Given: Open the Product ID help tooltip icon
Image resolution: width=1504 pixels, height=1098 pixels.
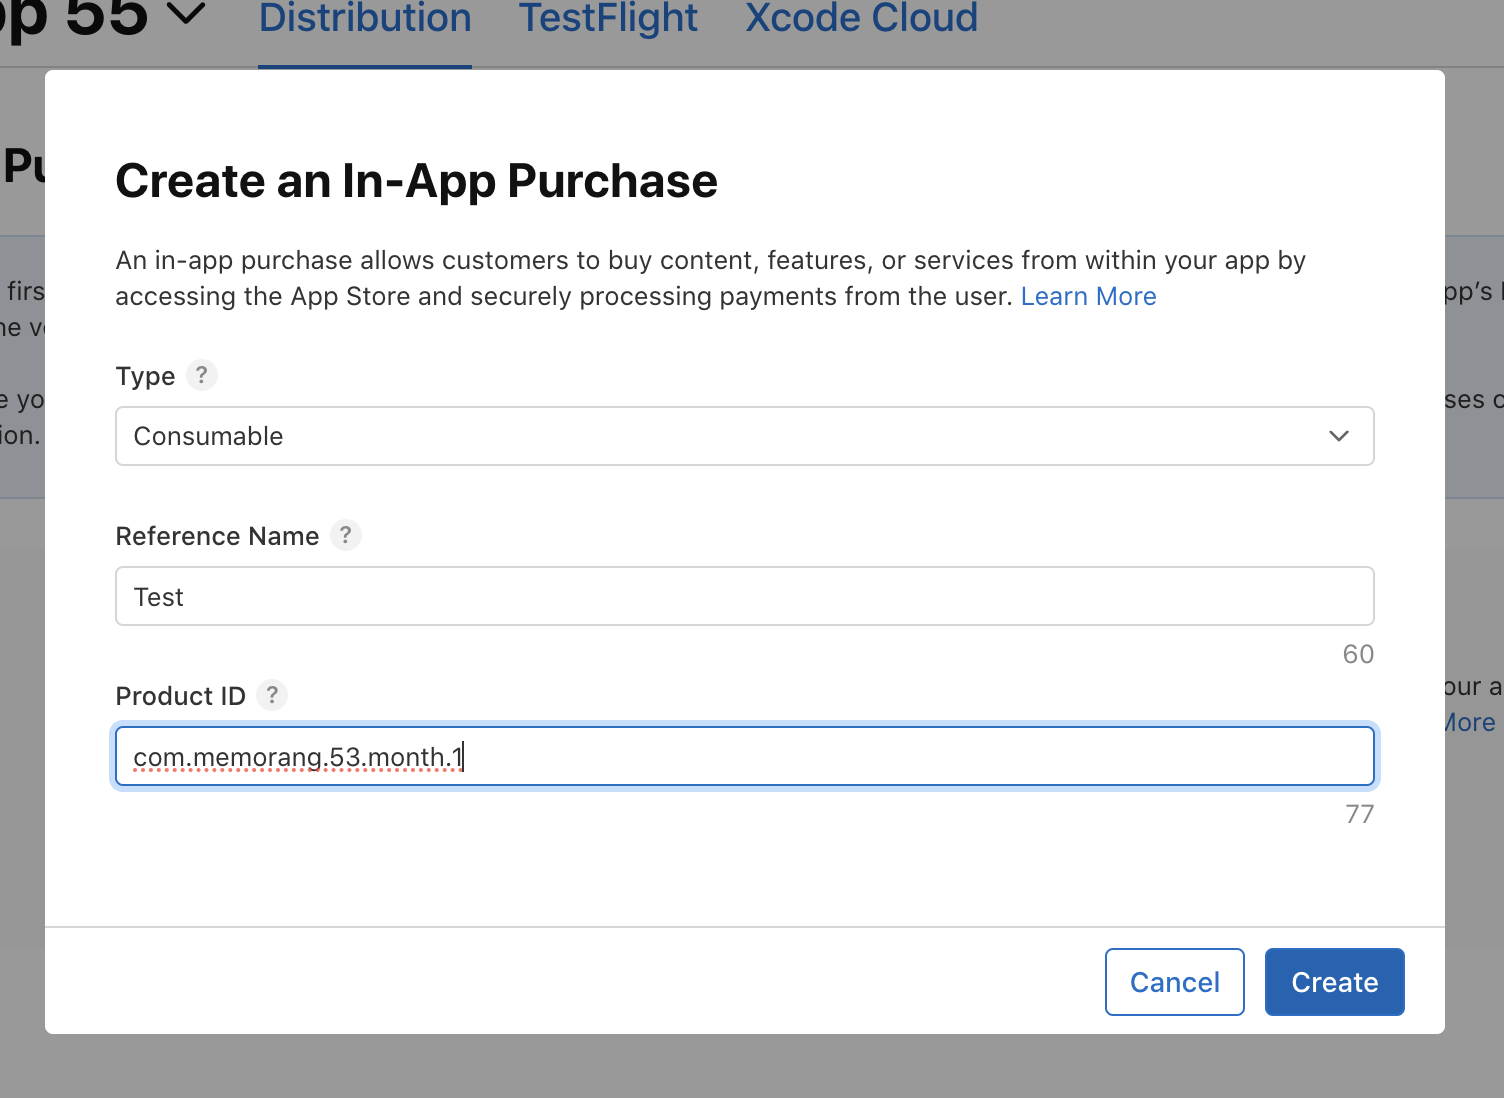Looking at the screenshot, I should point(272,695).
